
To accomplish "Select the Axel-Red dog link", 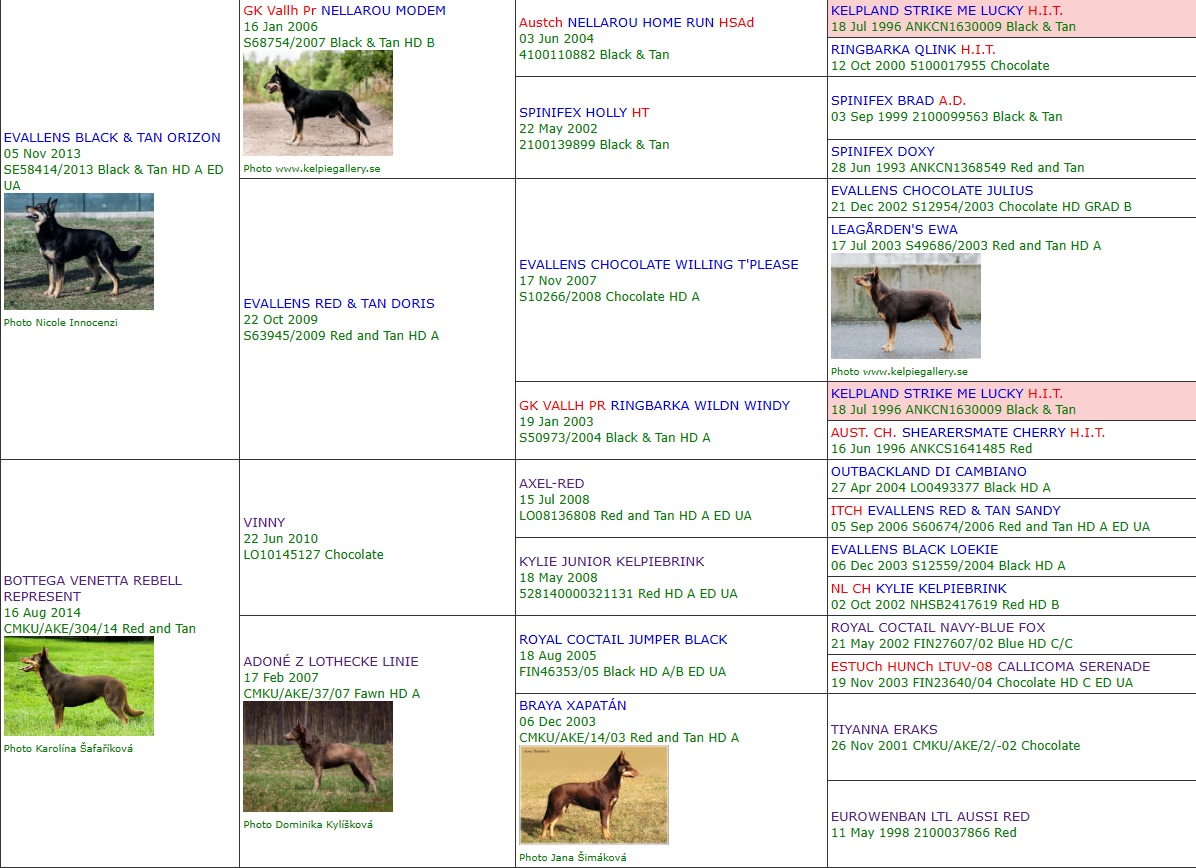I will coord(551,484).
